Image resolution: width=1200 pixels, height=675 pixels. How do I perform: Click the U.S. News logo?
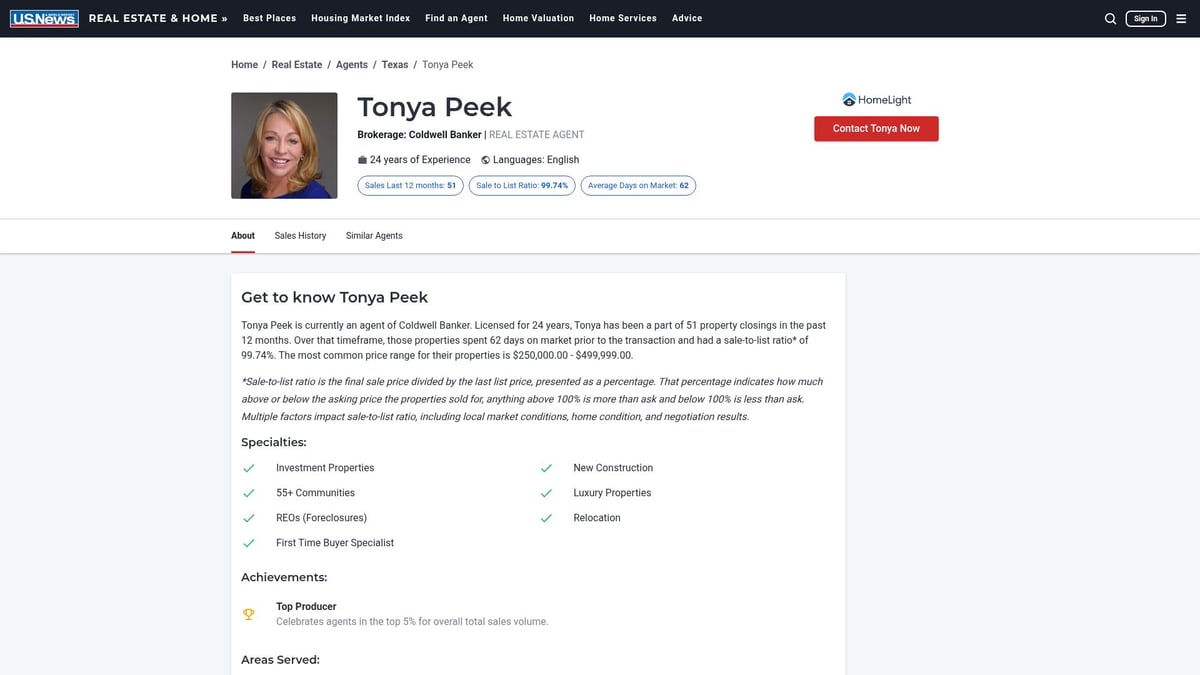[x=44, y=17]
